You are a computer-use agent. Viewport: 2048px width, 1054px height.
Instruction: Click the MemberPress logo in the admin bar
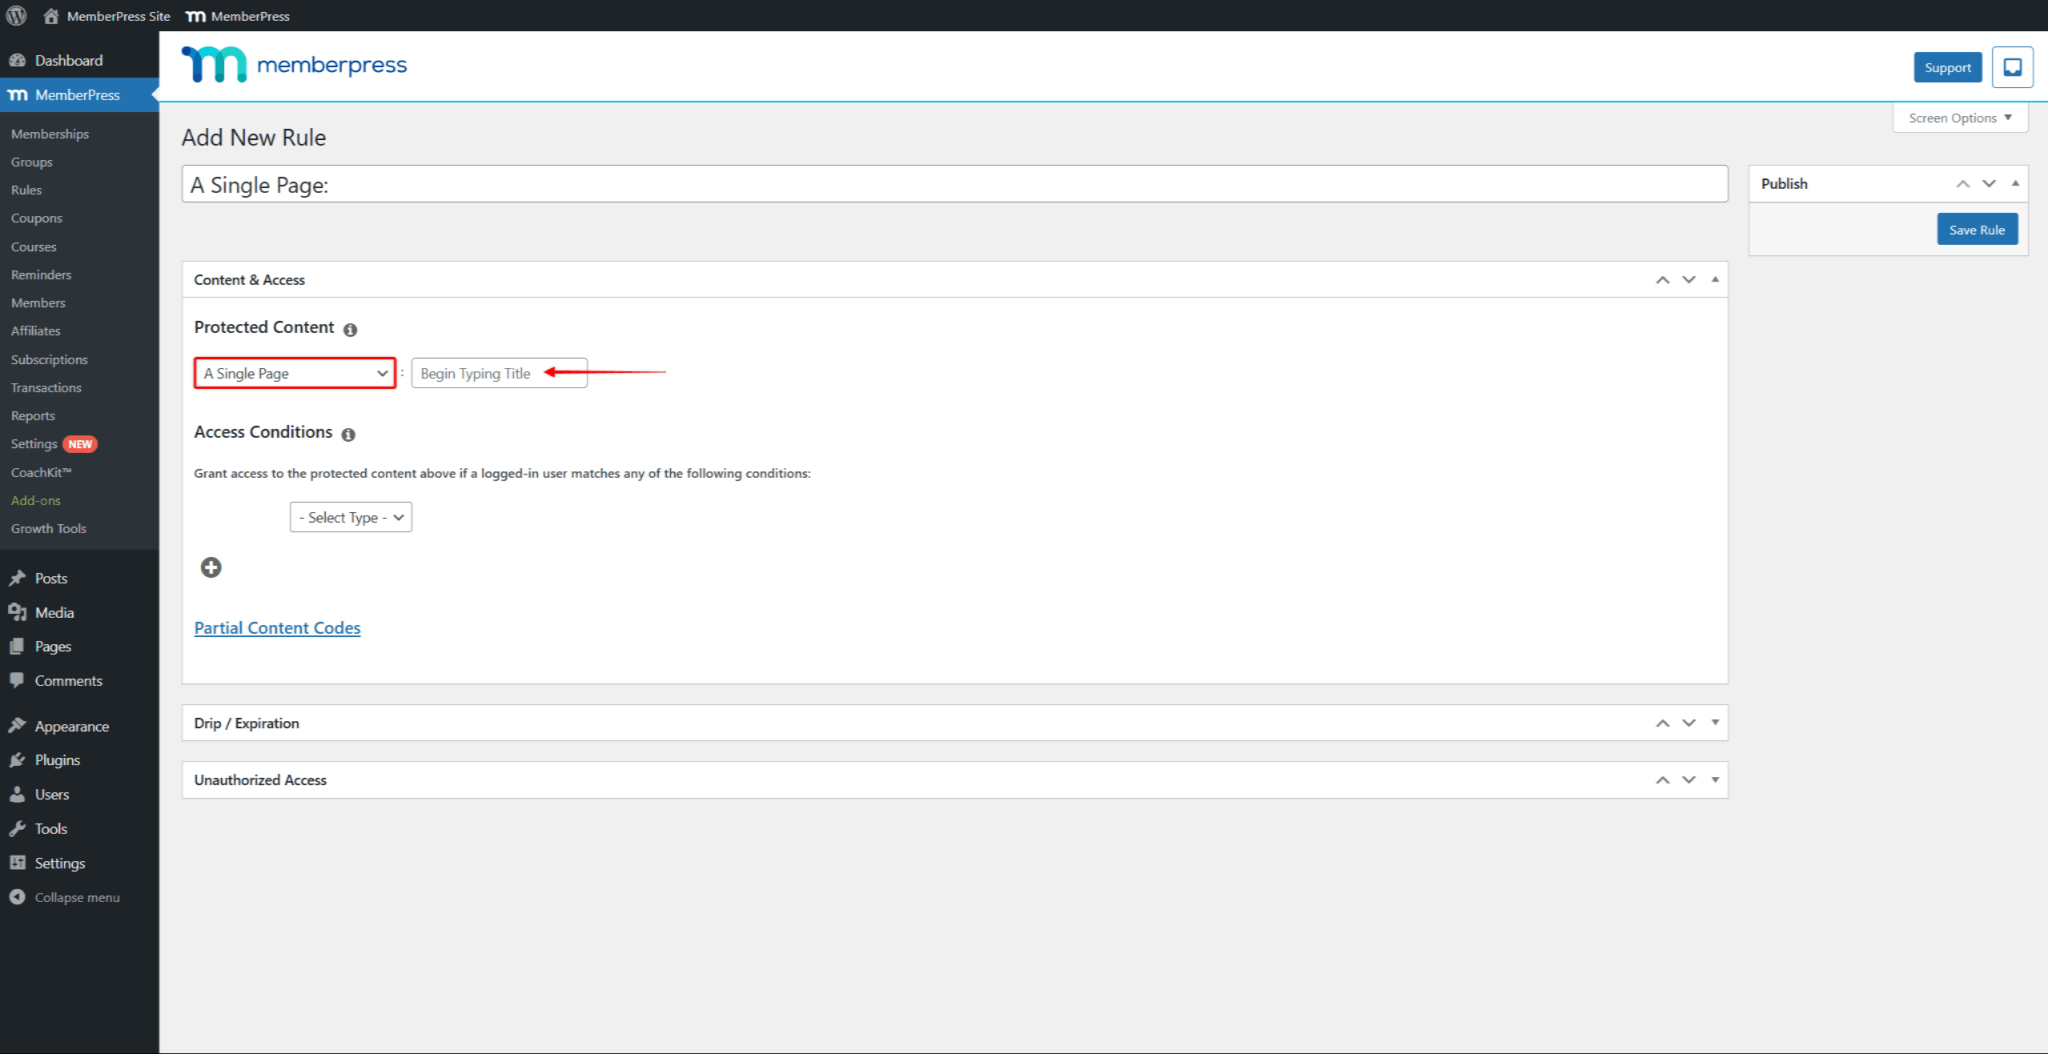click(196, 16)
